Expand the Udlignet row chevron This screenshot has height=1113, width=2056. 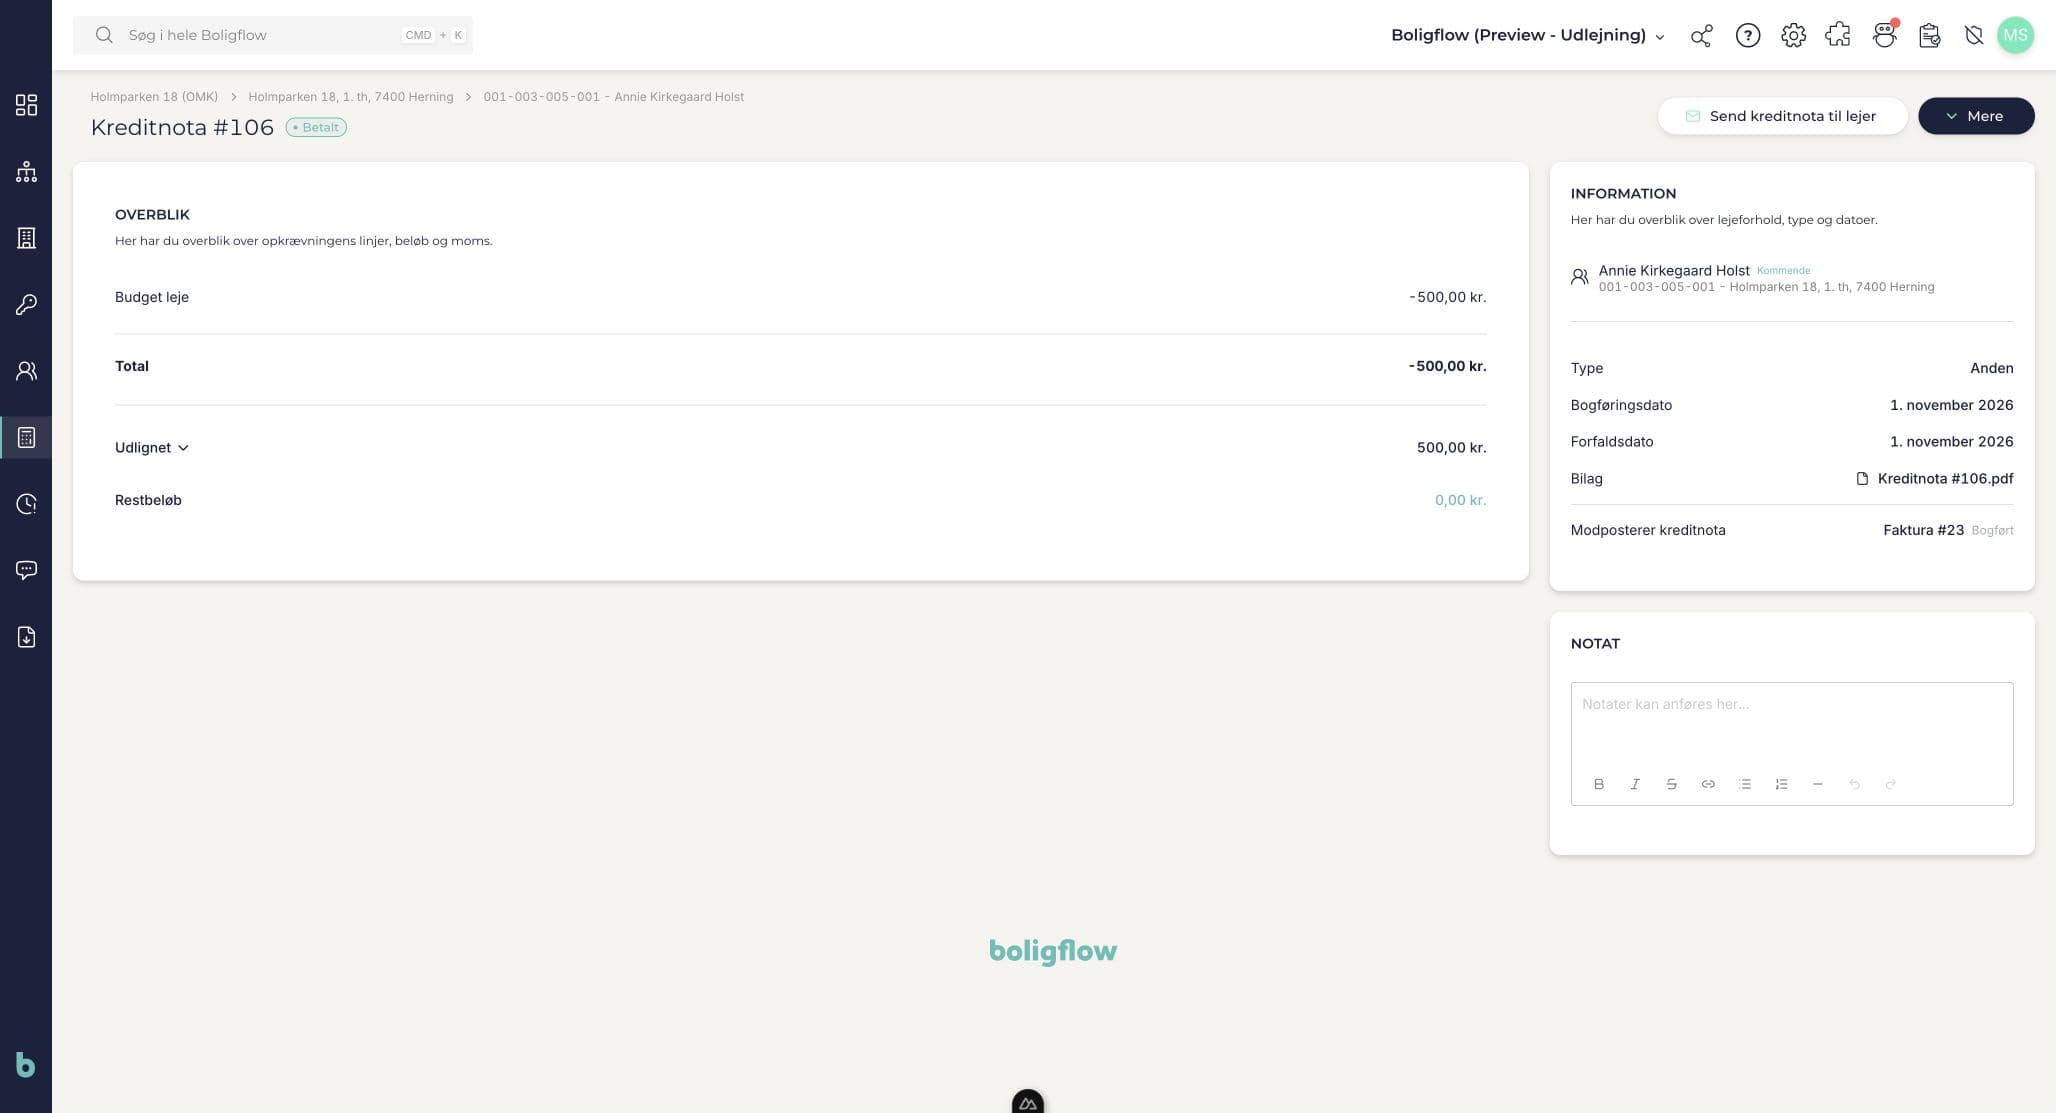point(183,448)
